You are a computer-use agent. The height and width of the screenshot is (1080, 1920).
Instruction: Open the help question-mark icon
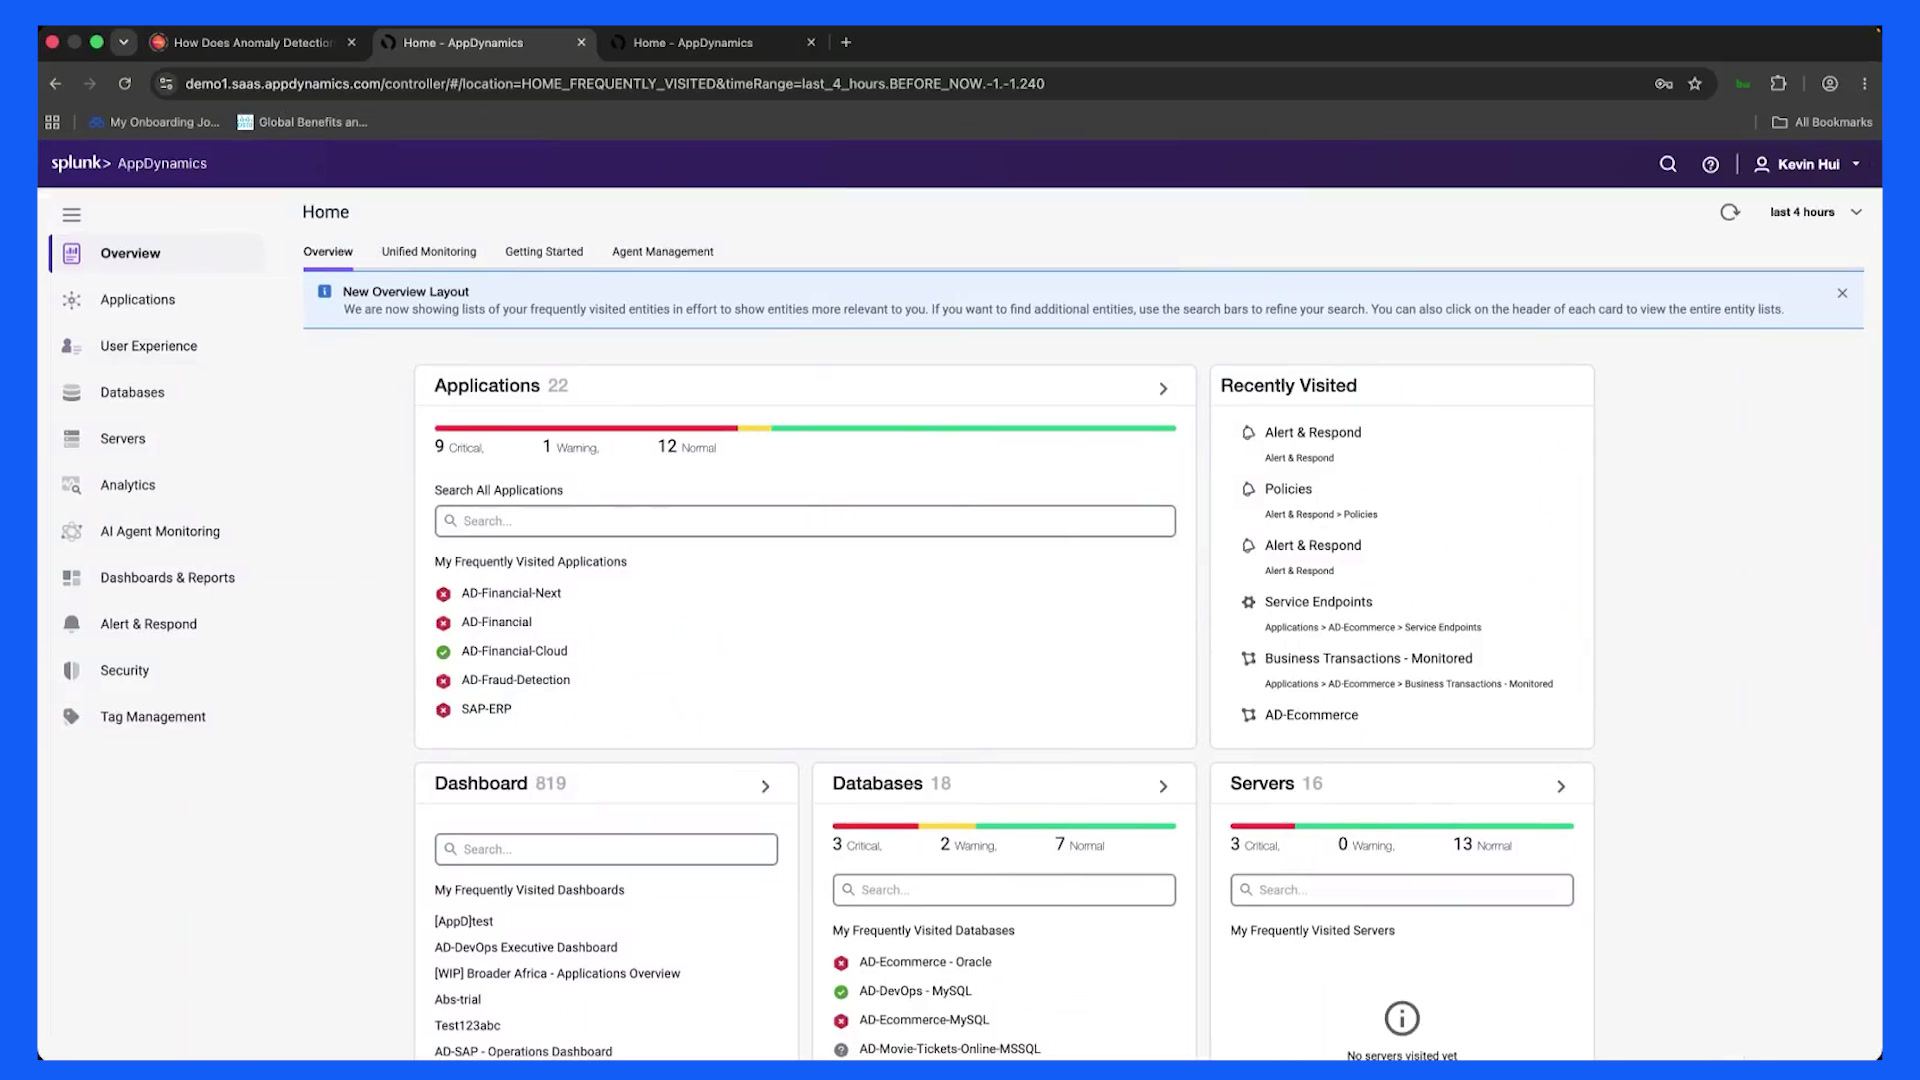point(1710,164)
